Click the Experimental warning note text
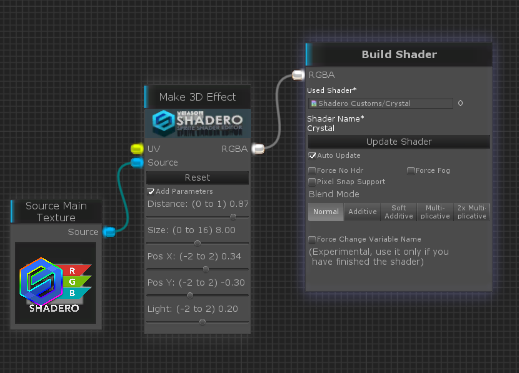This screenshot has height=373, width=519. pyautogui.click(x=379, y=257)
